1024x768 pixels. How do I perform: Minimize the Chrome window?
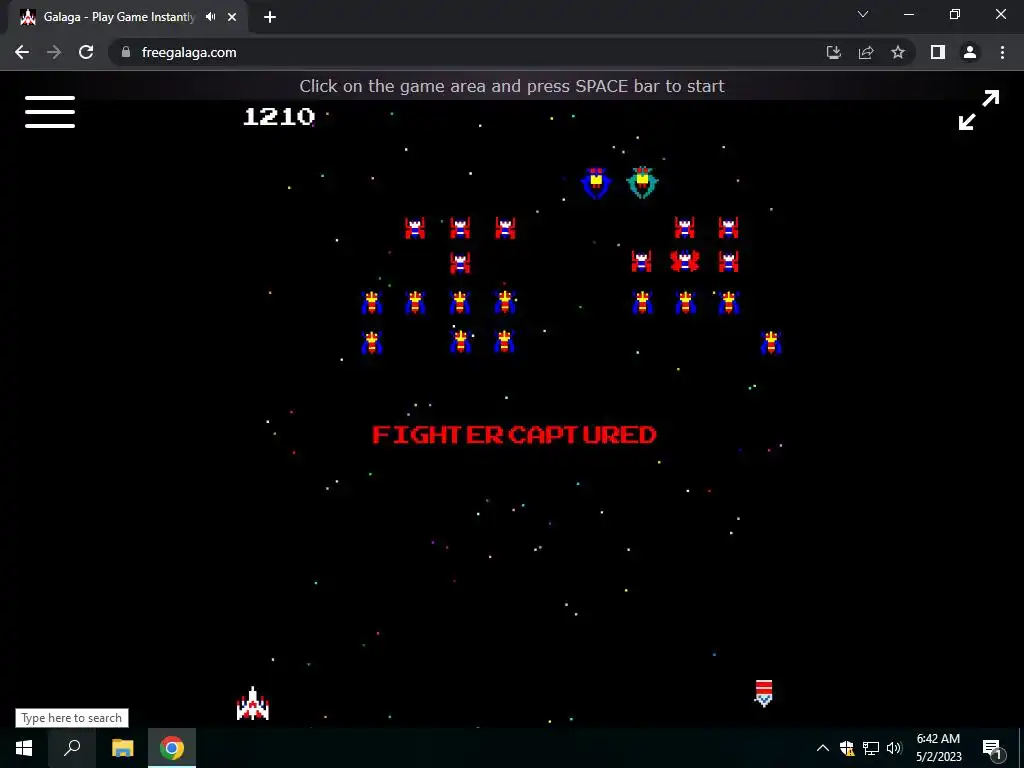click(908, 14)
